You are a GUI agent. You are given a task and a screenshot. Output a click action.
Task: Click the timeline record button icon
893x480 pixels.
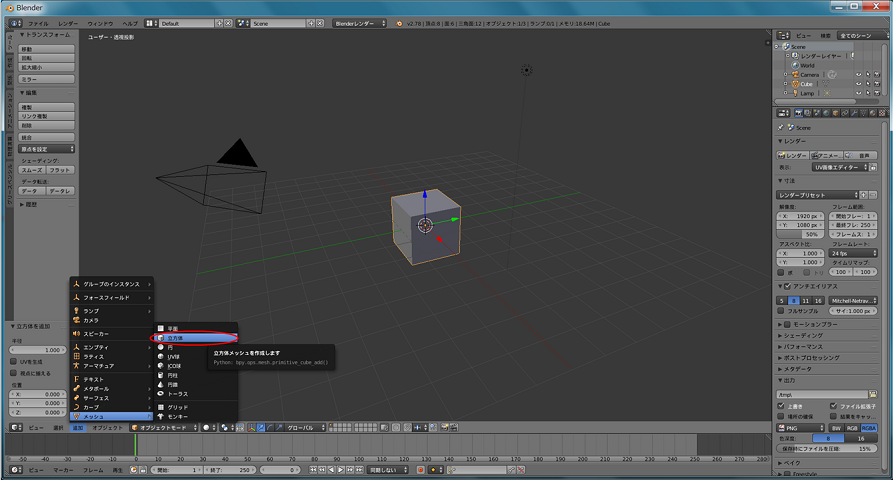coord(421,469)
